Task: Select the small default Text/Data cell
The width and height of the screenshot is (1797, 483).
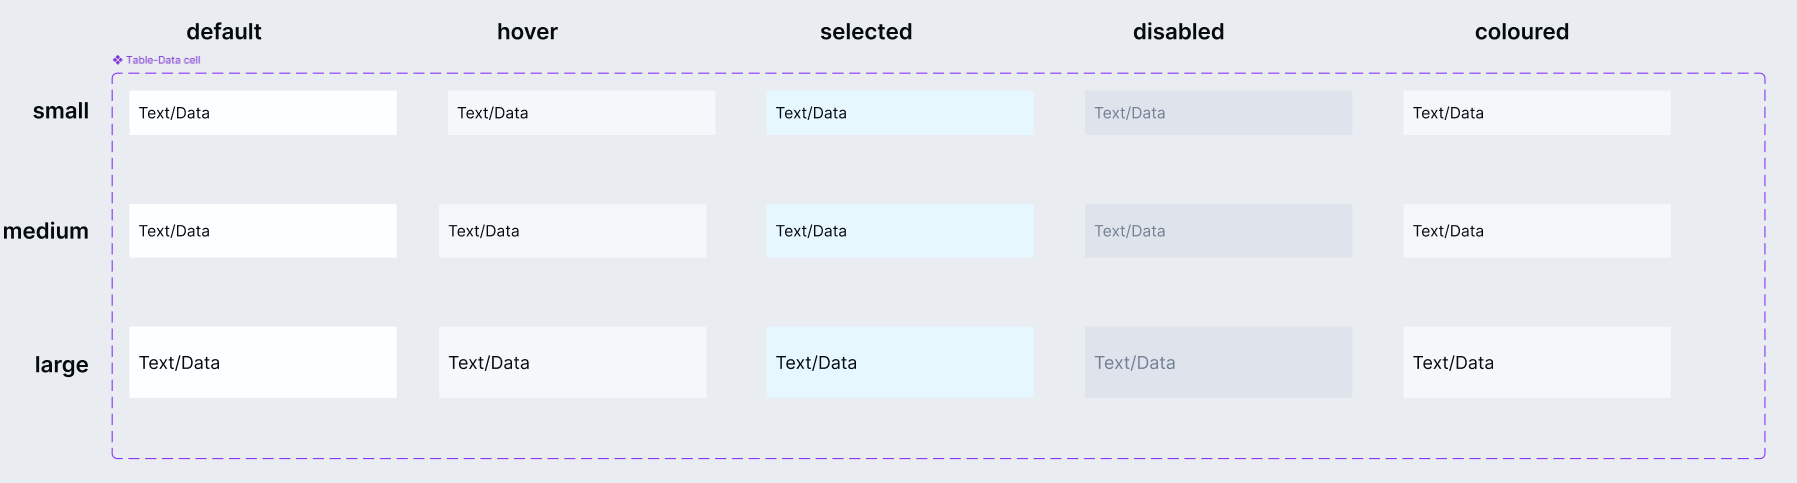Action: 263,113
